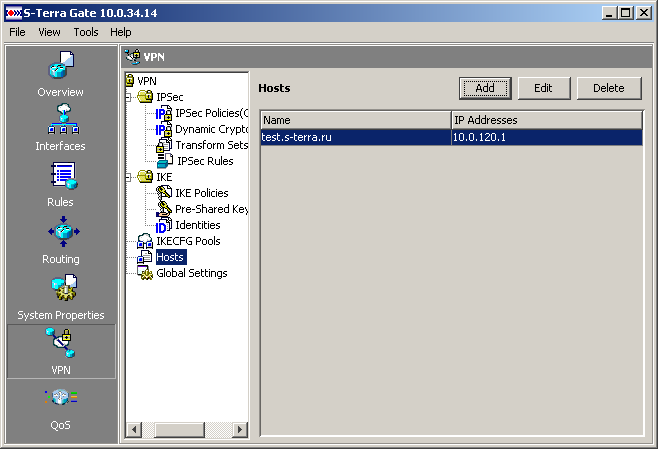Select Global Settings tree item
Viewport: 658px width, 449px height.
point(192,273)
